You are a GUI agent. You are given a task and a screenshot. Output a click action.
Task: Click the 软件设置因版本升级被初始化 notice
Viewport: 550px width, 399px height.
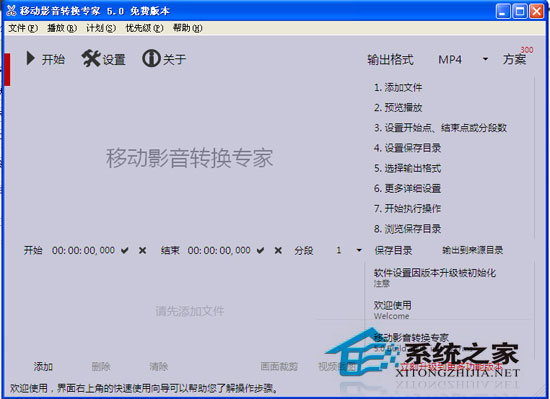tap(435, 273)
